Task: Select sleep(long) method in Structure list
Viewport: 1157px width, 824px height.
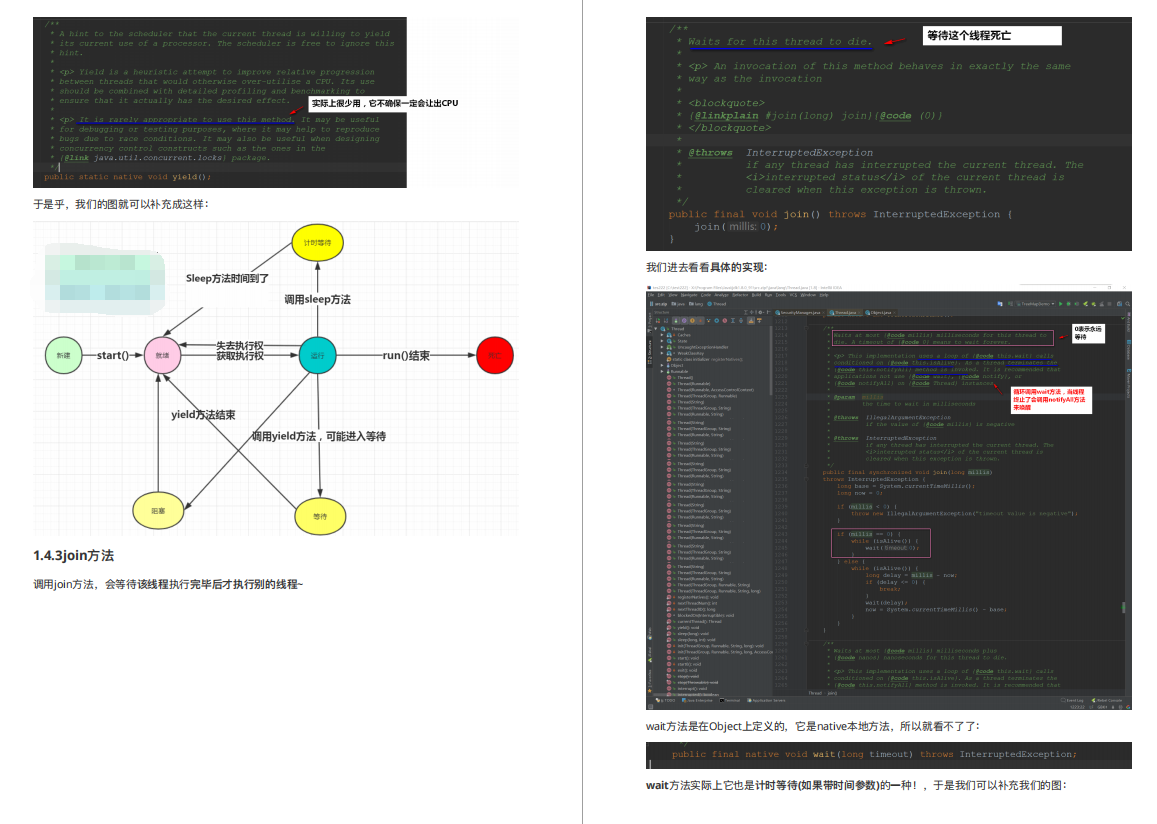Action: click(x=688, y=634)
